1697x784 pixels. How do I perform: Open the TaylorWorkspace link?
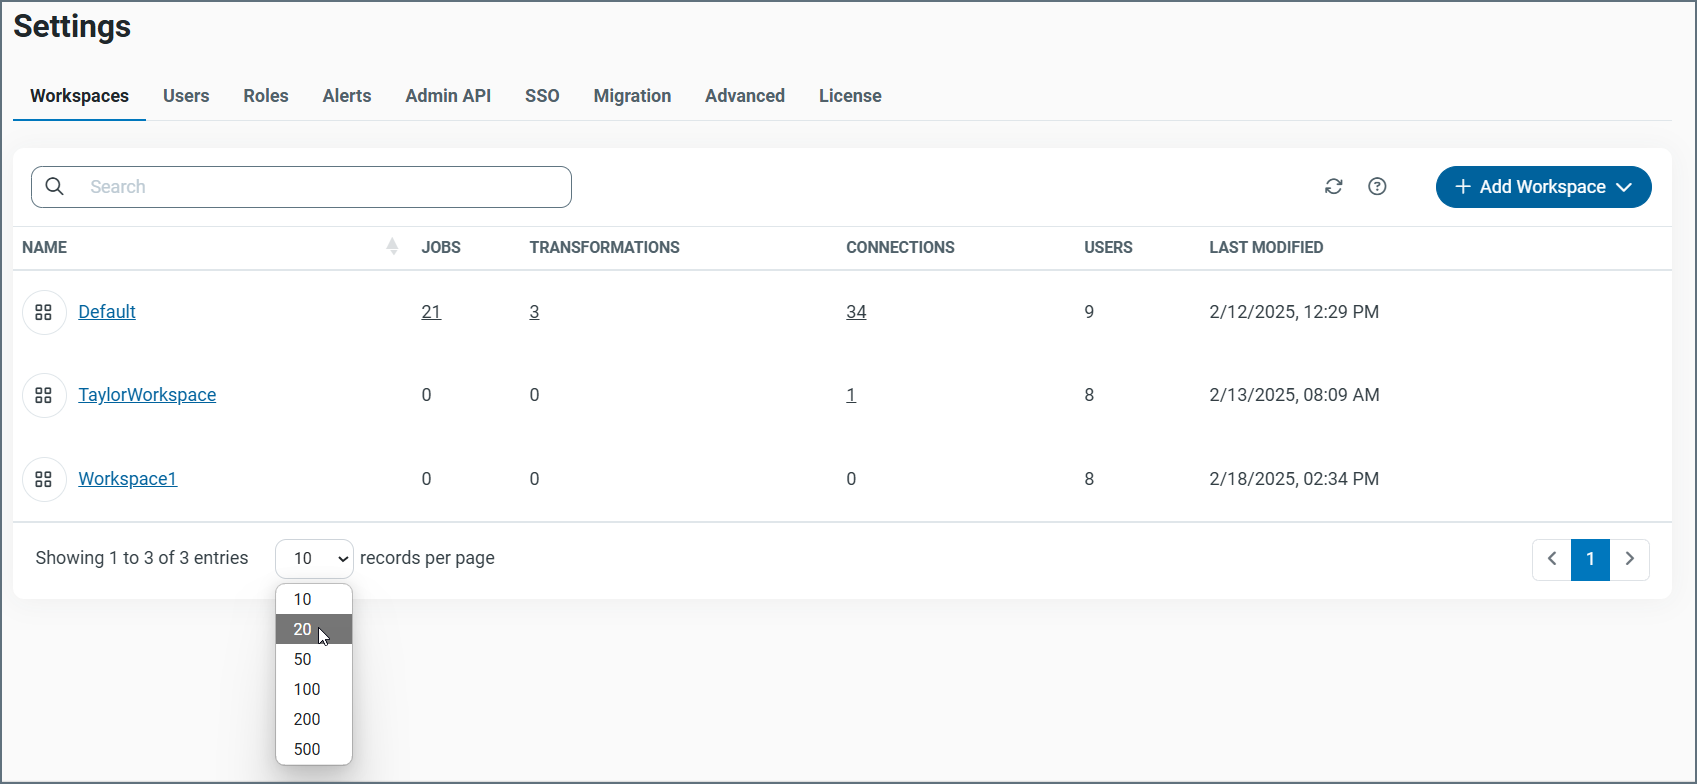click(x=147, y=395)
